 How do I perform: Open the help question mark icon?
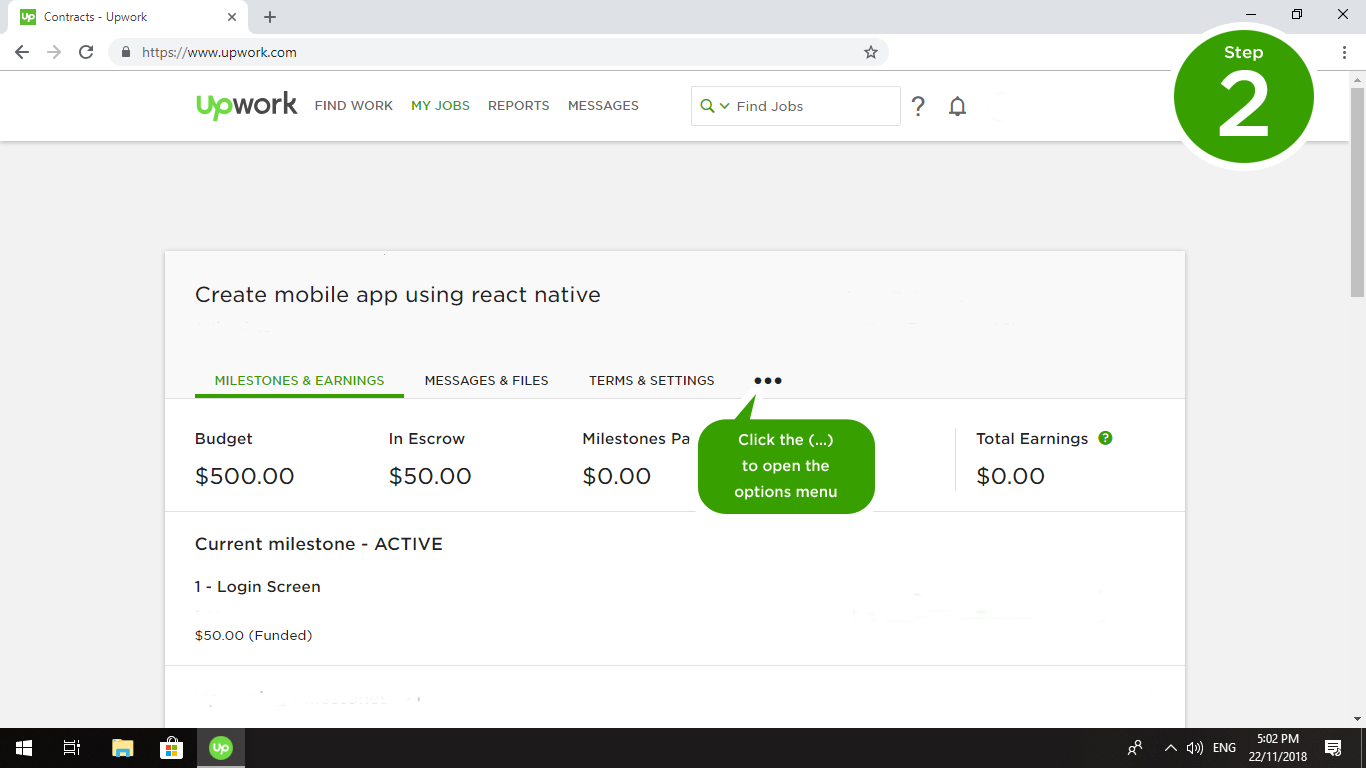[918, 106]
